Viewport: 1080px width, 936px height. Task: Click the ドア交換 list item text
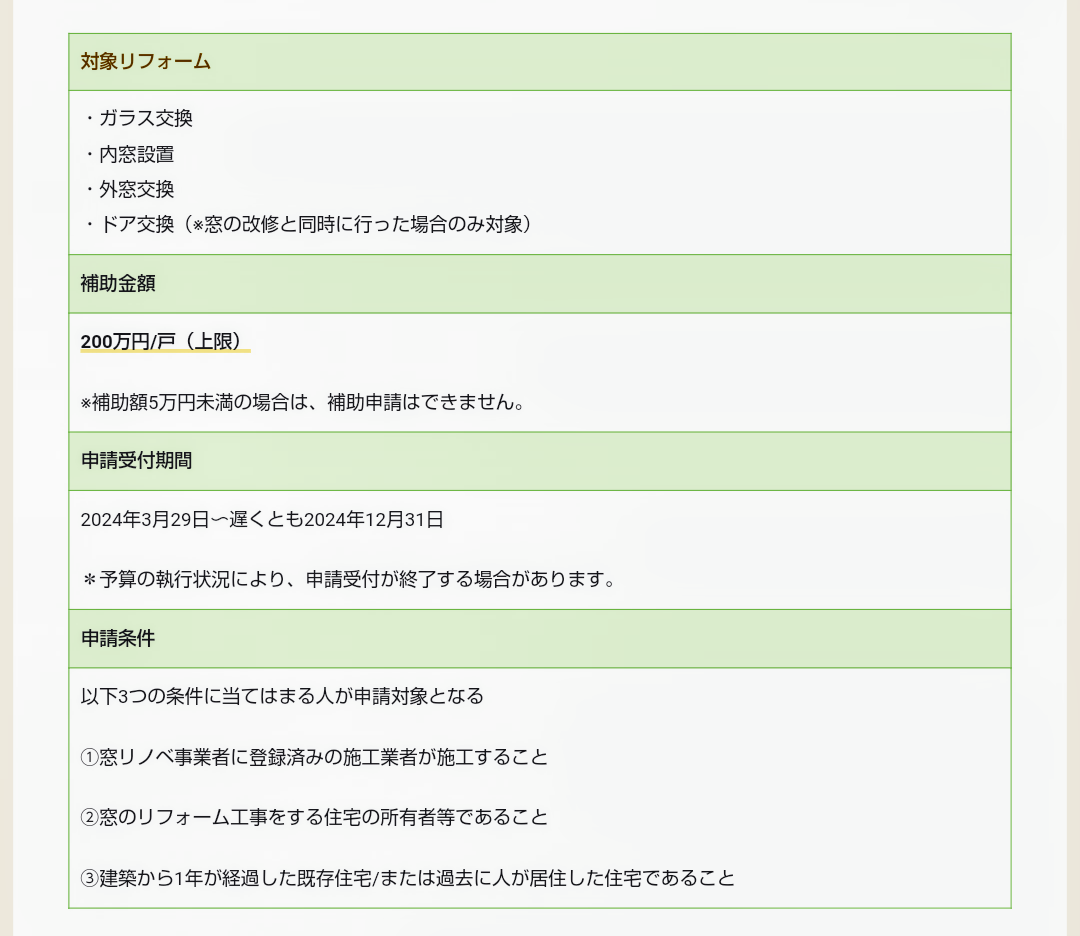(x=308, y=225)
